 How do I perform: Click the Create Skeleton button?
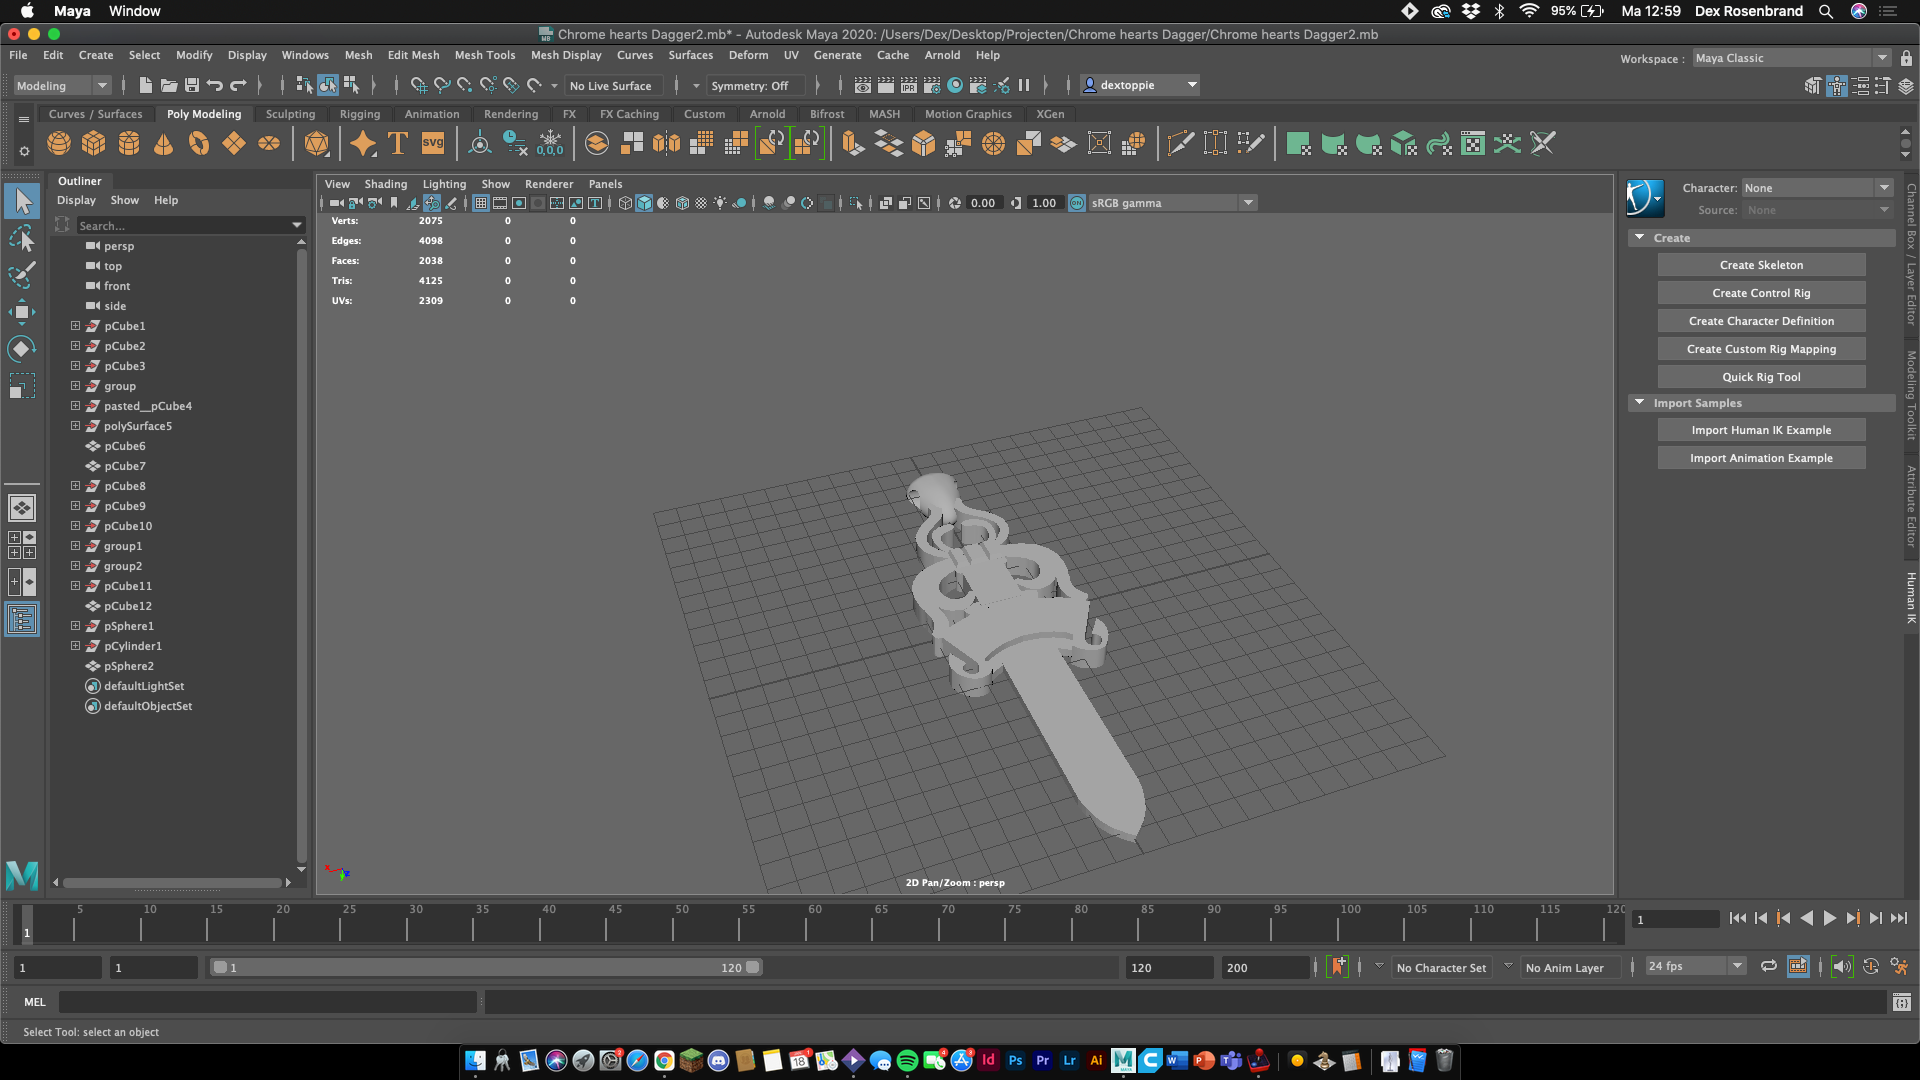click(x=1761, y=265)
